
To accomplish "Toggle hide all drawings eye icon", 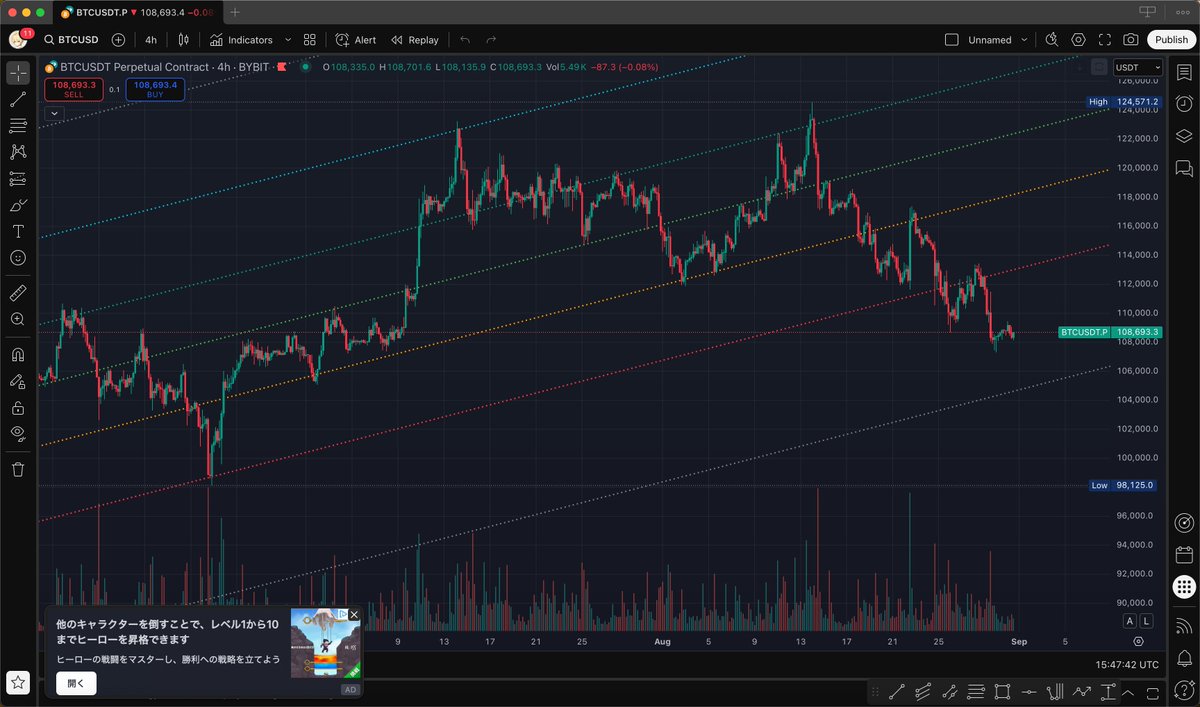I will click(18, 433).
